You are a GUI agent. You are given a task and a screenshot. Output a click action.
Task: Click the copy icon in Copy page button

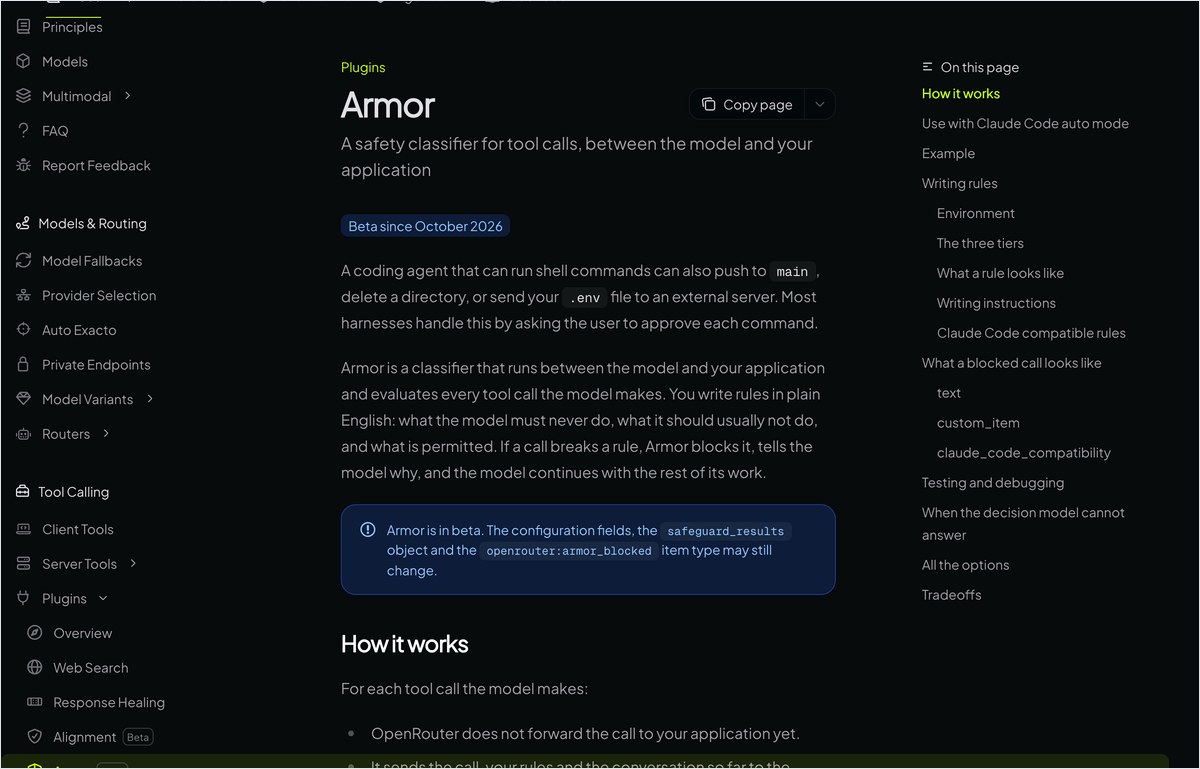(x=709, y=104)
